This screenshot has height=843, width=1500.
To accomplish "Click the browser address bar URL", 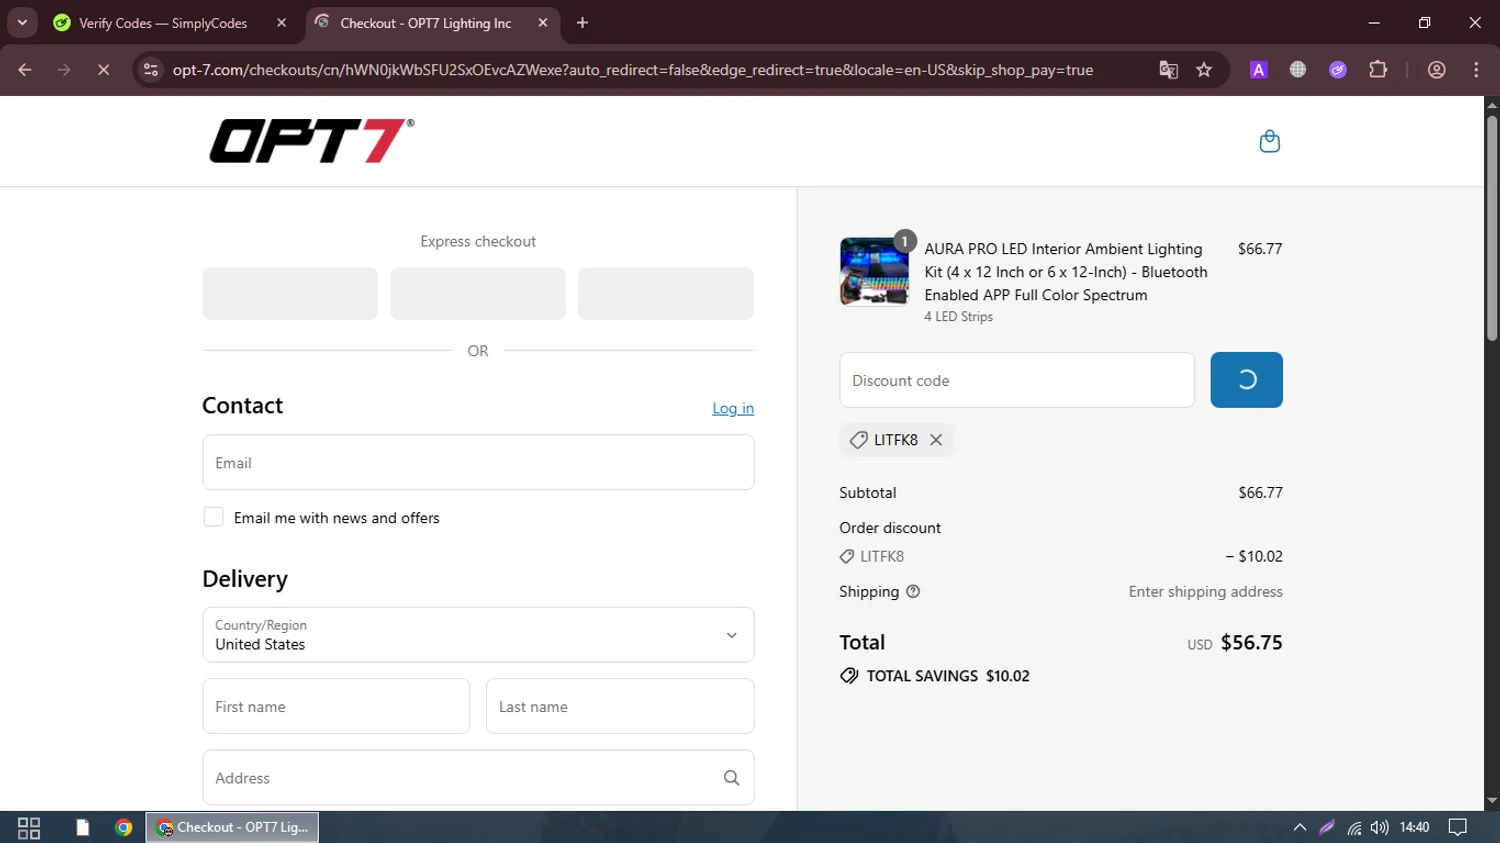I will tap(632, 70).
